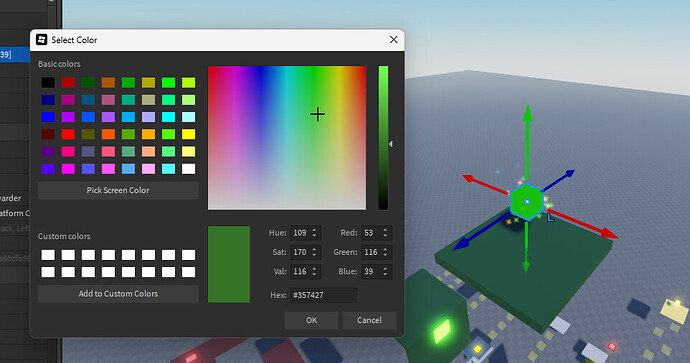Decrease the Sat value with down arrow
Viewport: 690px width, 363px height.
tap(314, 255)
